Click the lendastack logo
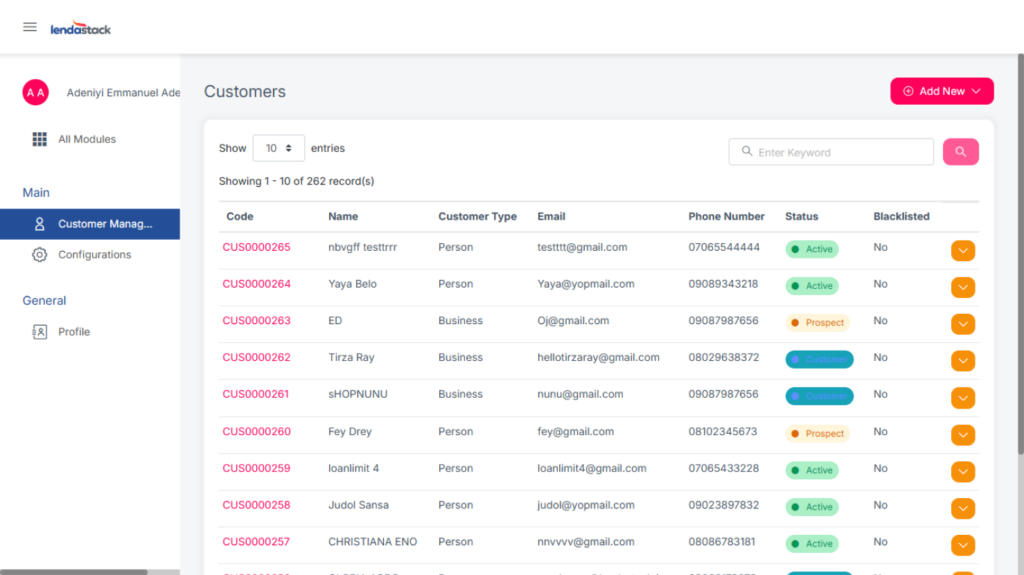The width and height of the screenshot is (1024, 575). (81, 29)
